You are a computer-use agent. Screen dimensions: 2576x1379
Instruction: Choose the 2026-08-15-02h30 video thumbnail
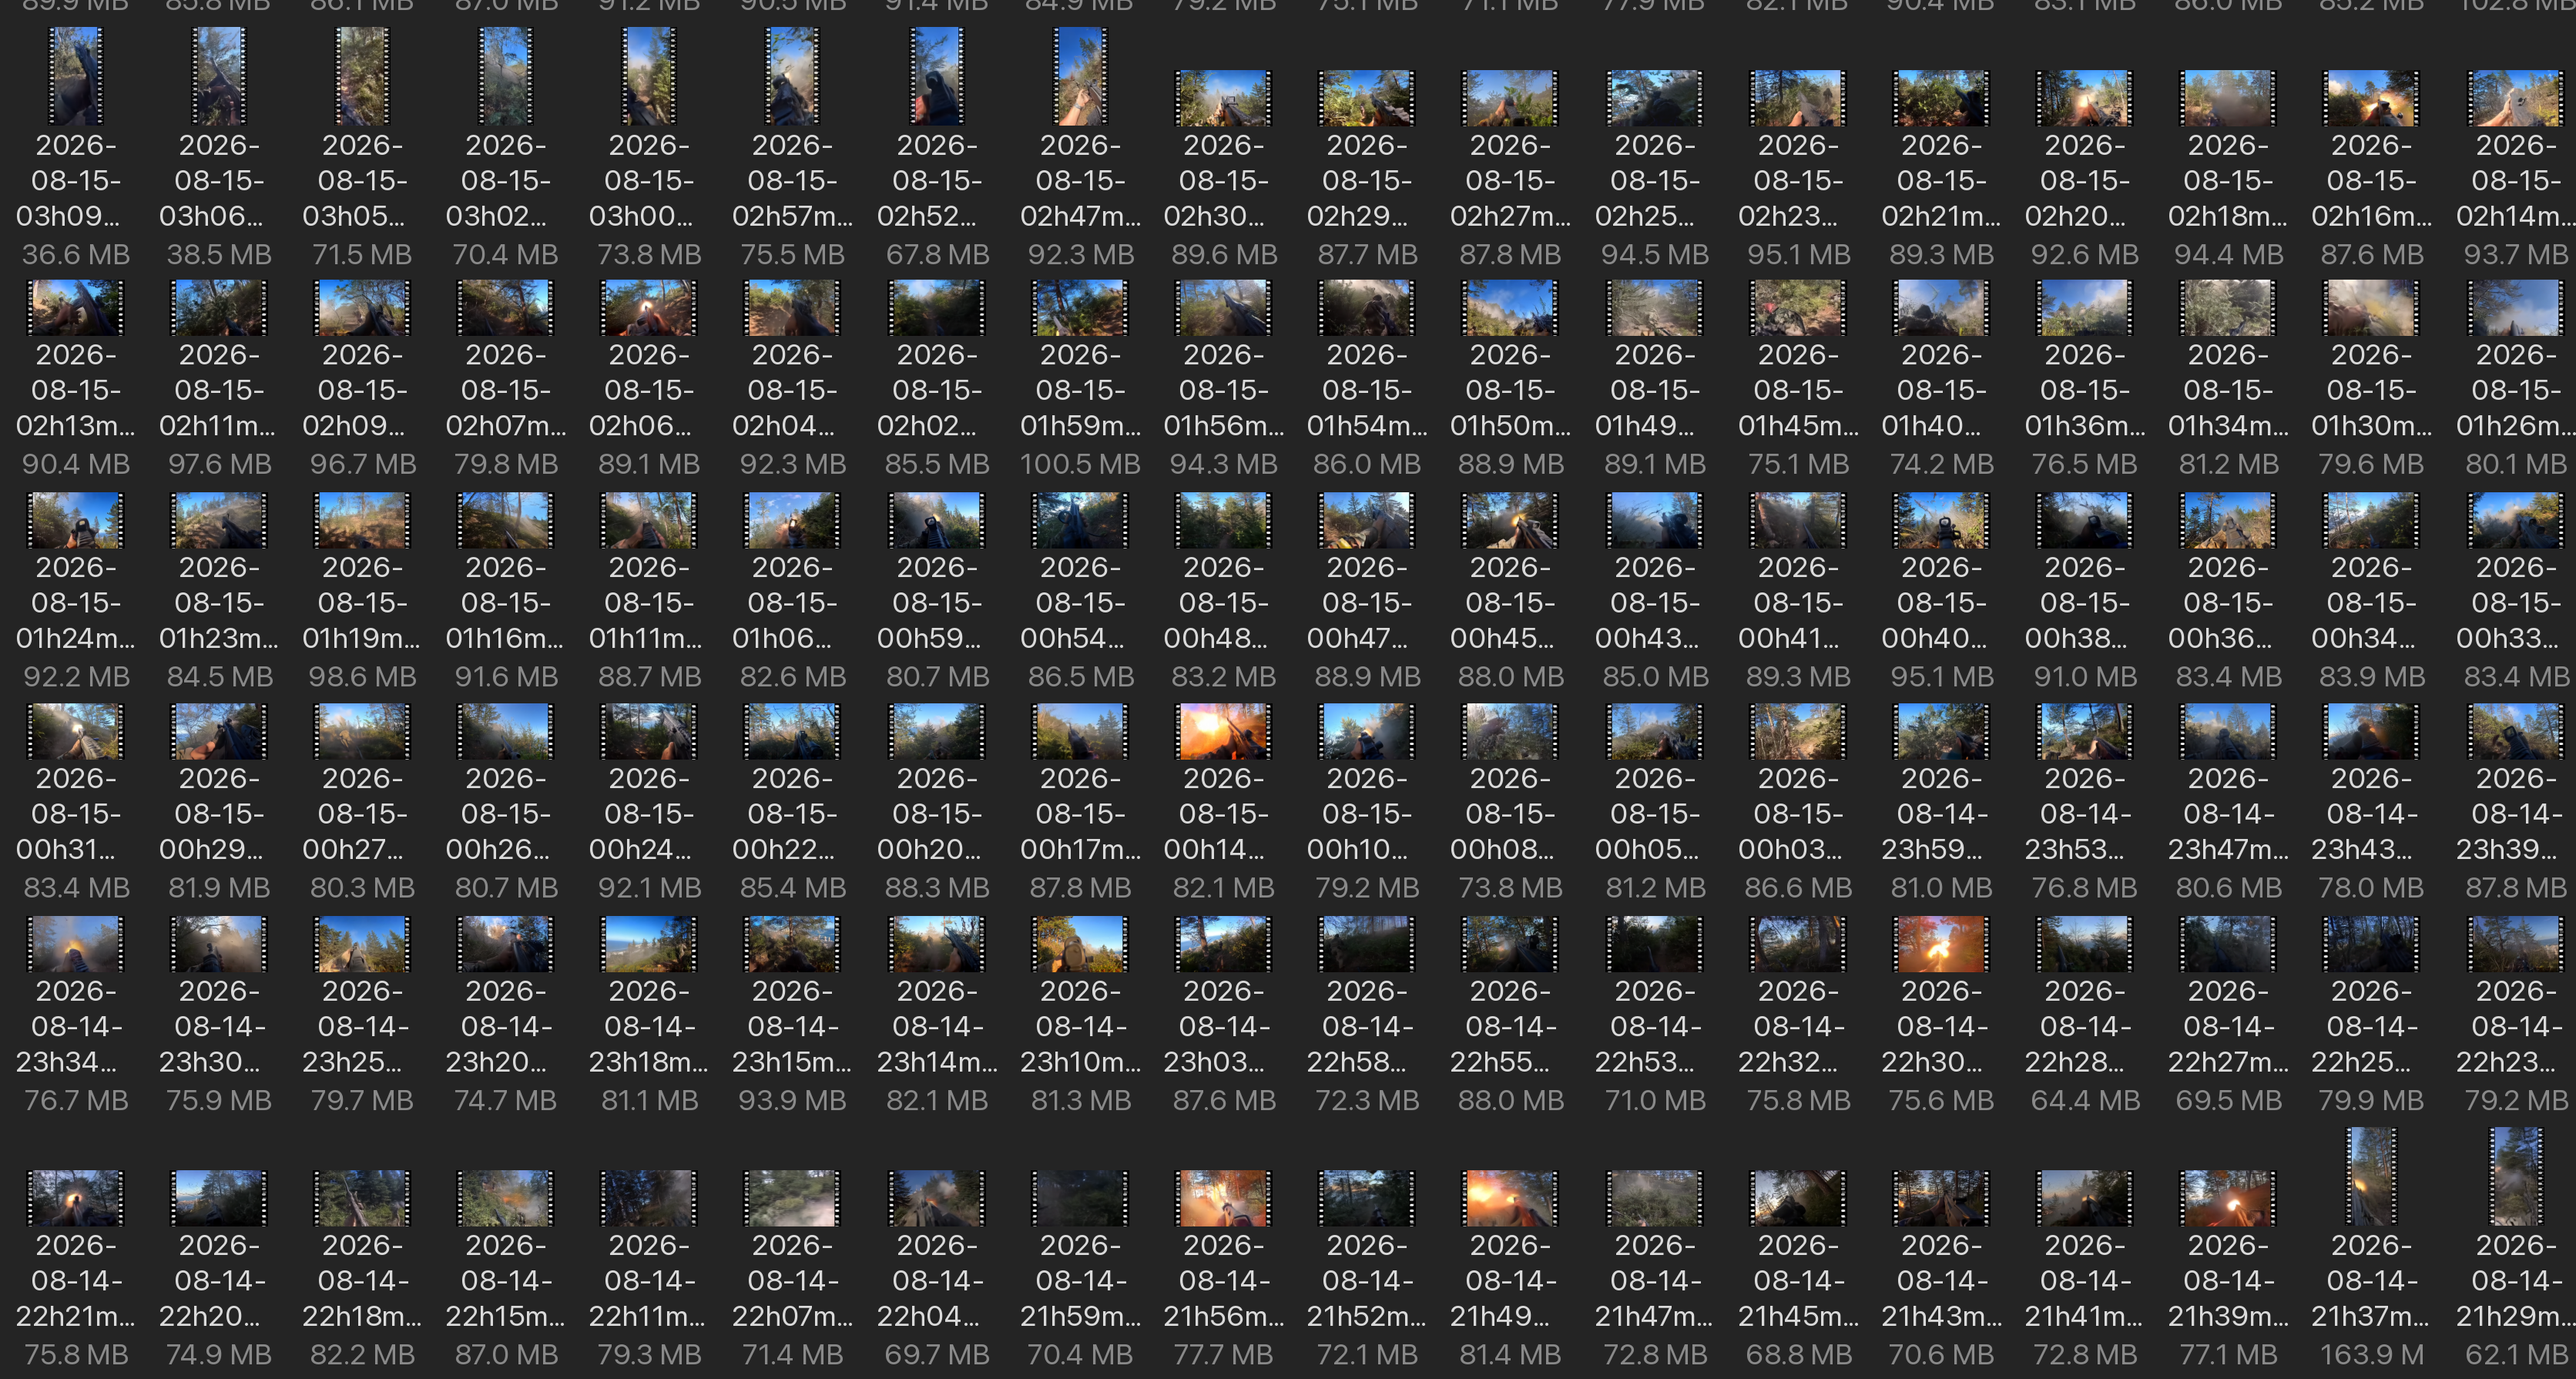click(x=1224, y=98)
